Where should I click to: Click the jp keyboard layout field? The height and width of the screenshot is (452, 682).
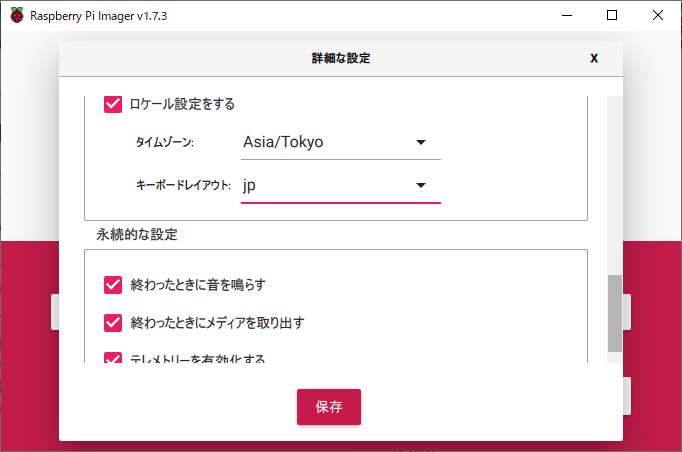(x=320, y=186)
